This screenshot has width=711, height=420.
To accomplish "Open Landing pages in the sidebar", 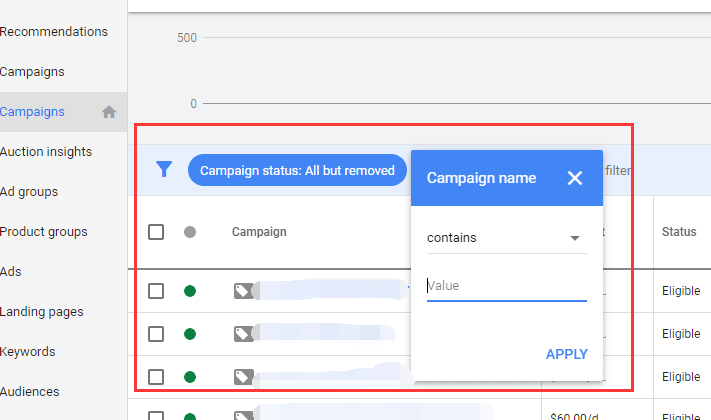I will pos(41,312).
